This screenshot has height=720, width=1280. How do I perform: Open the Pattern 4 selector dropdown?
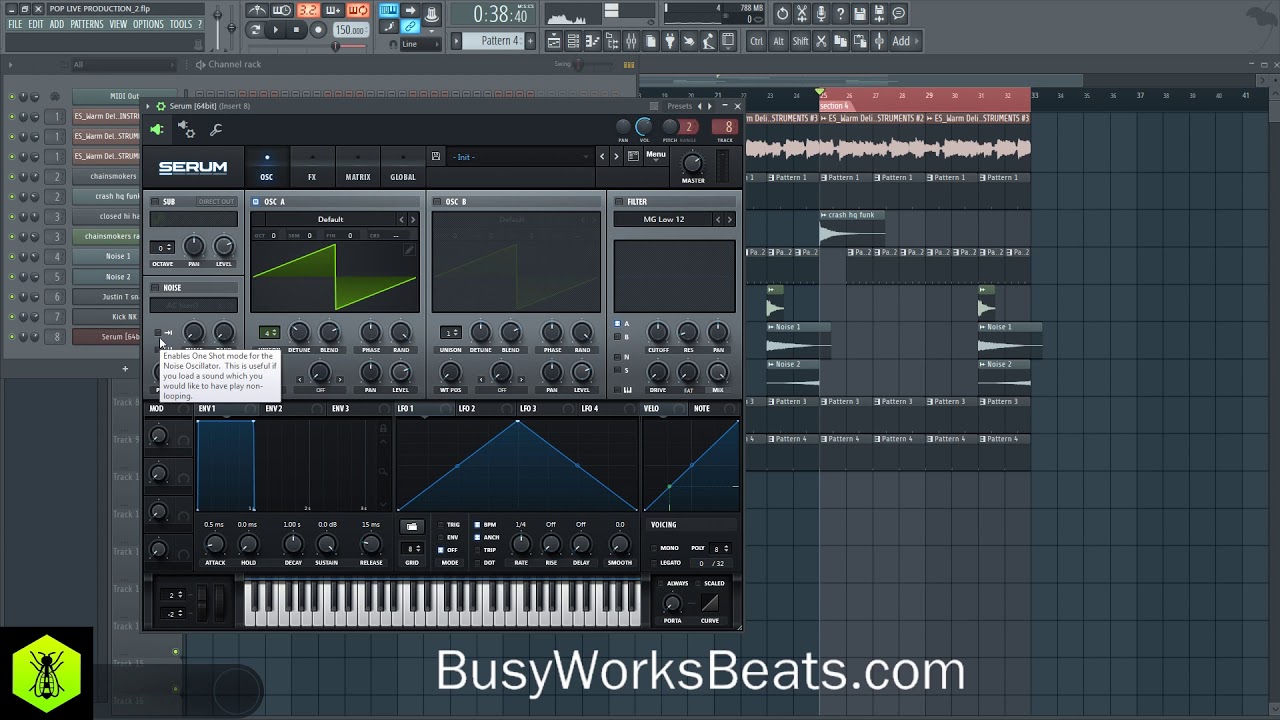tap(492, 41)
